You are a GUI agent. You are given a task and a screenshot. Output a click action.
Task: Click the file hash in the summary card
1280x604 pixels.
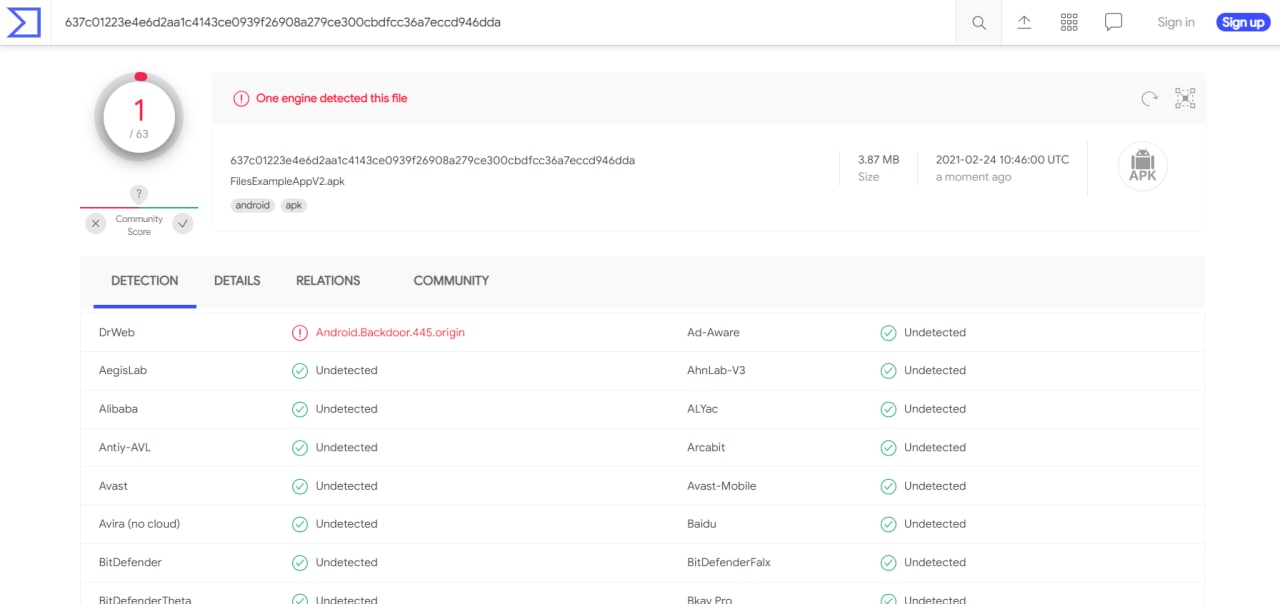432,160
